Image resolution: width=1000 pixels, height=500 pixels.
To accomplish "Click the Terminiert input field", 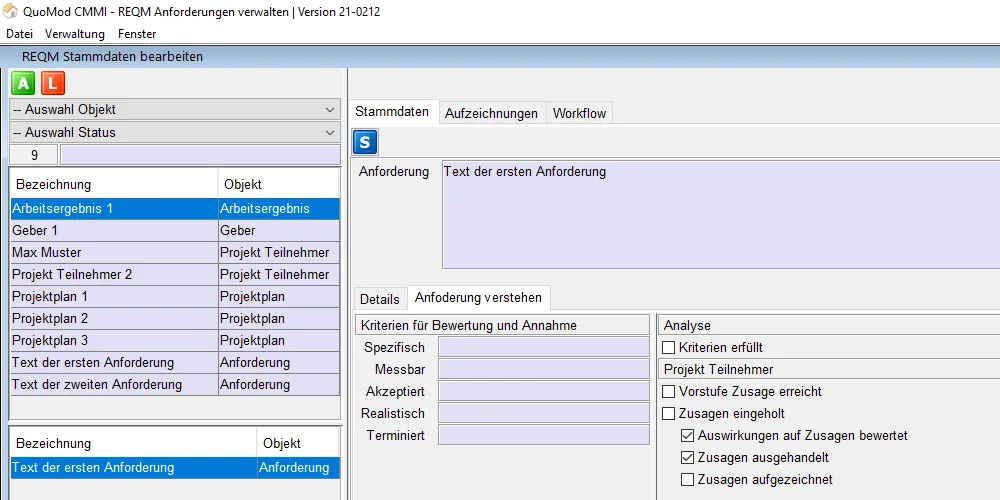I will (x=543, y=435).
